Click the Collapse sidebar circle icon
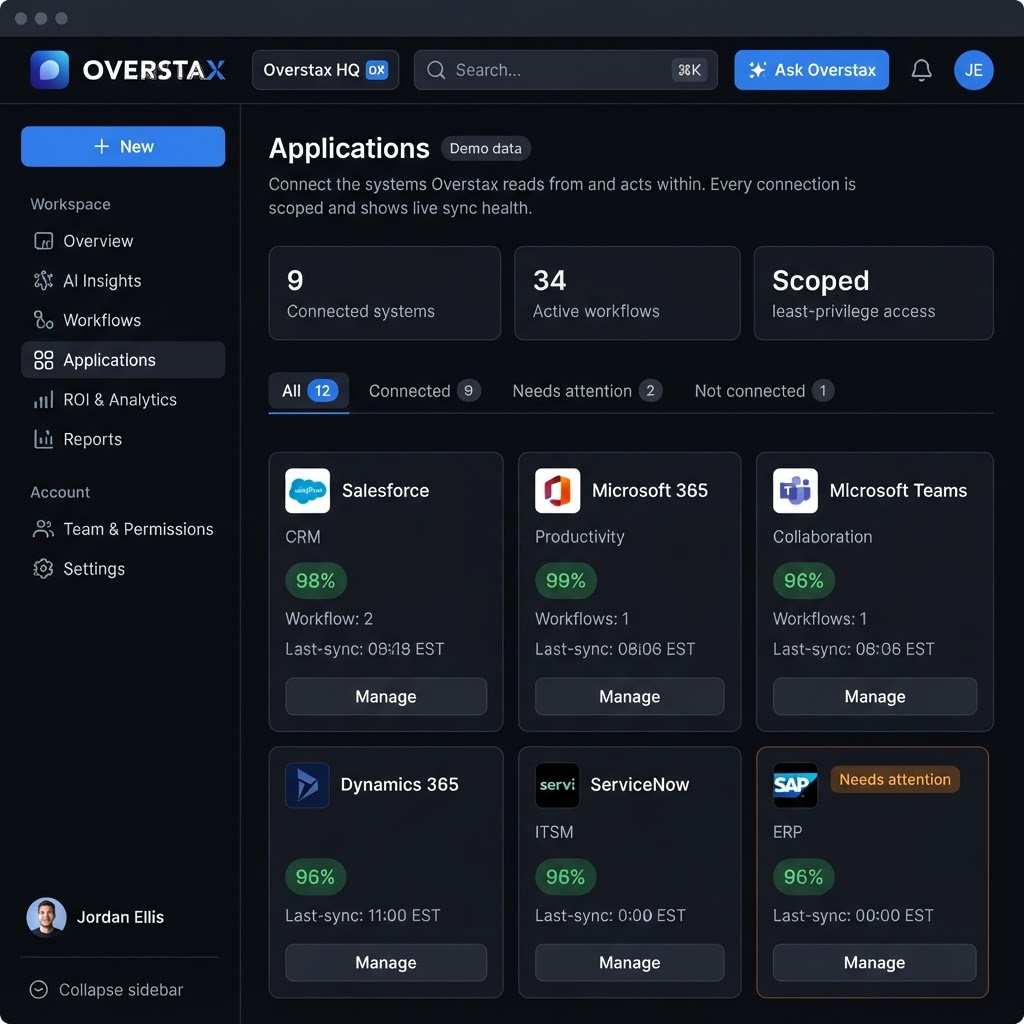The width and height of the screenshot is (1024, 1024). (x=39, y=989)
